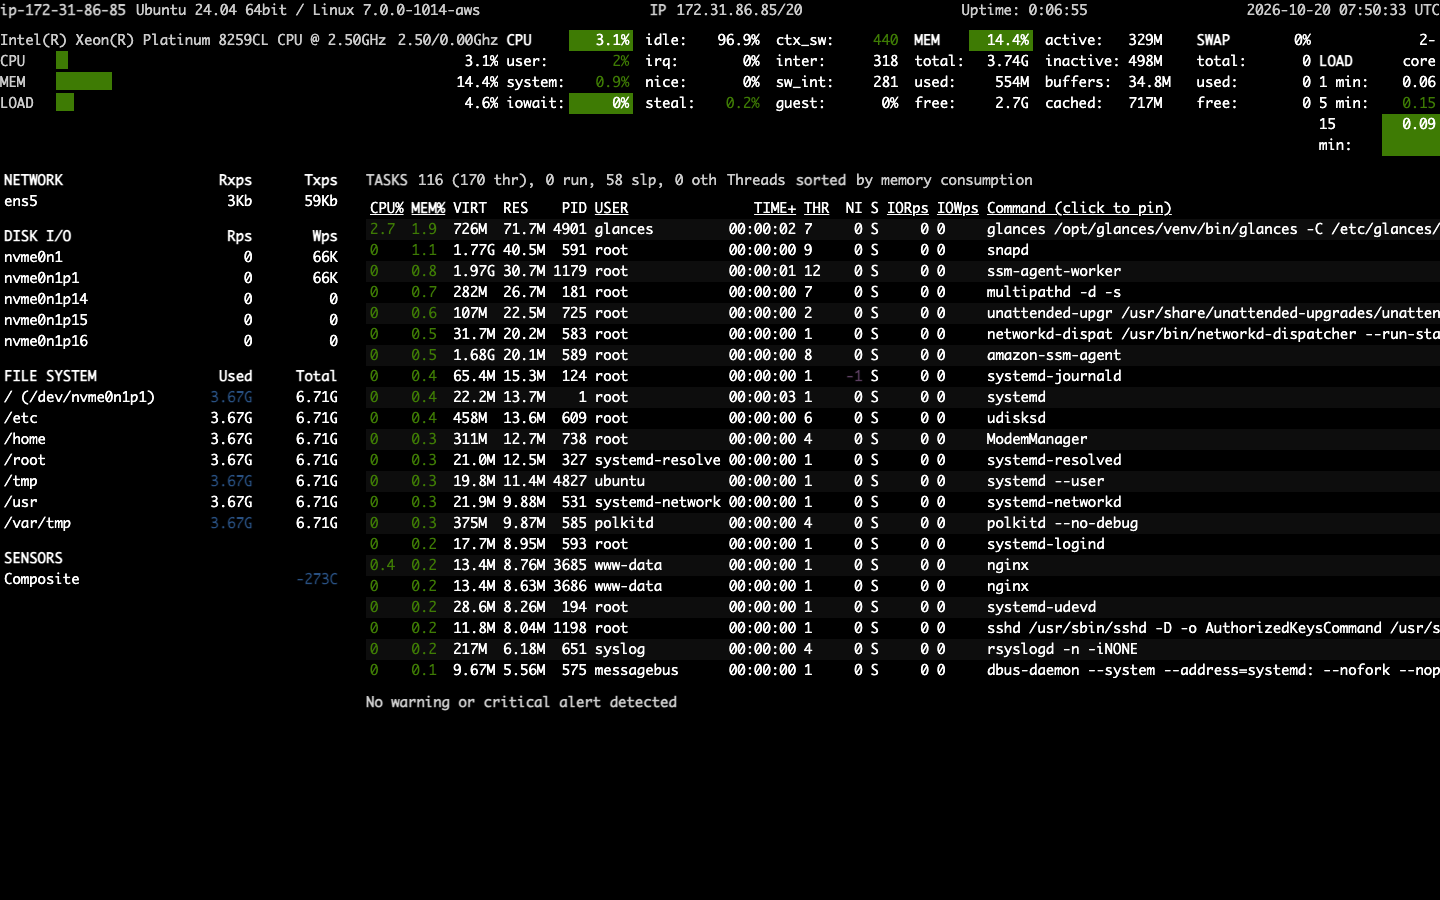Image resolution: width=1440 pixels, height=900 pixels.
Task: Click the ens5 network interface
Action: point(21,201)
